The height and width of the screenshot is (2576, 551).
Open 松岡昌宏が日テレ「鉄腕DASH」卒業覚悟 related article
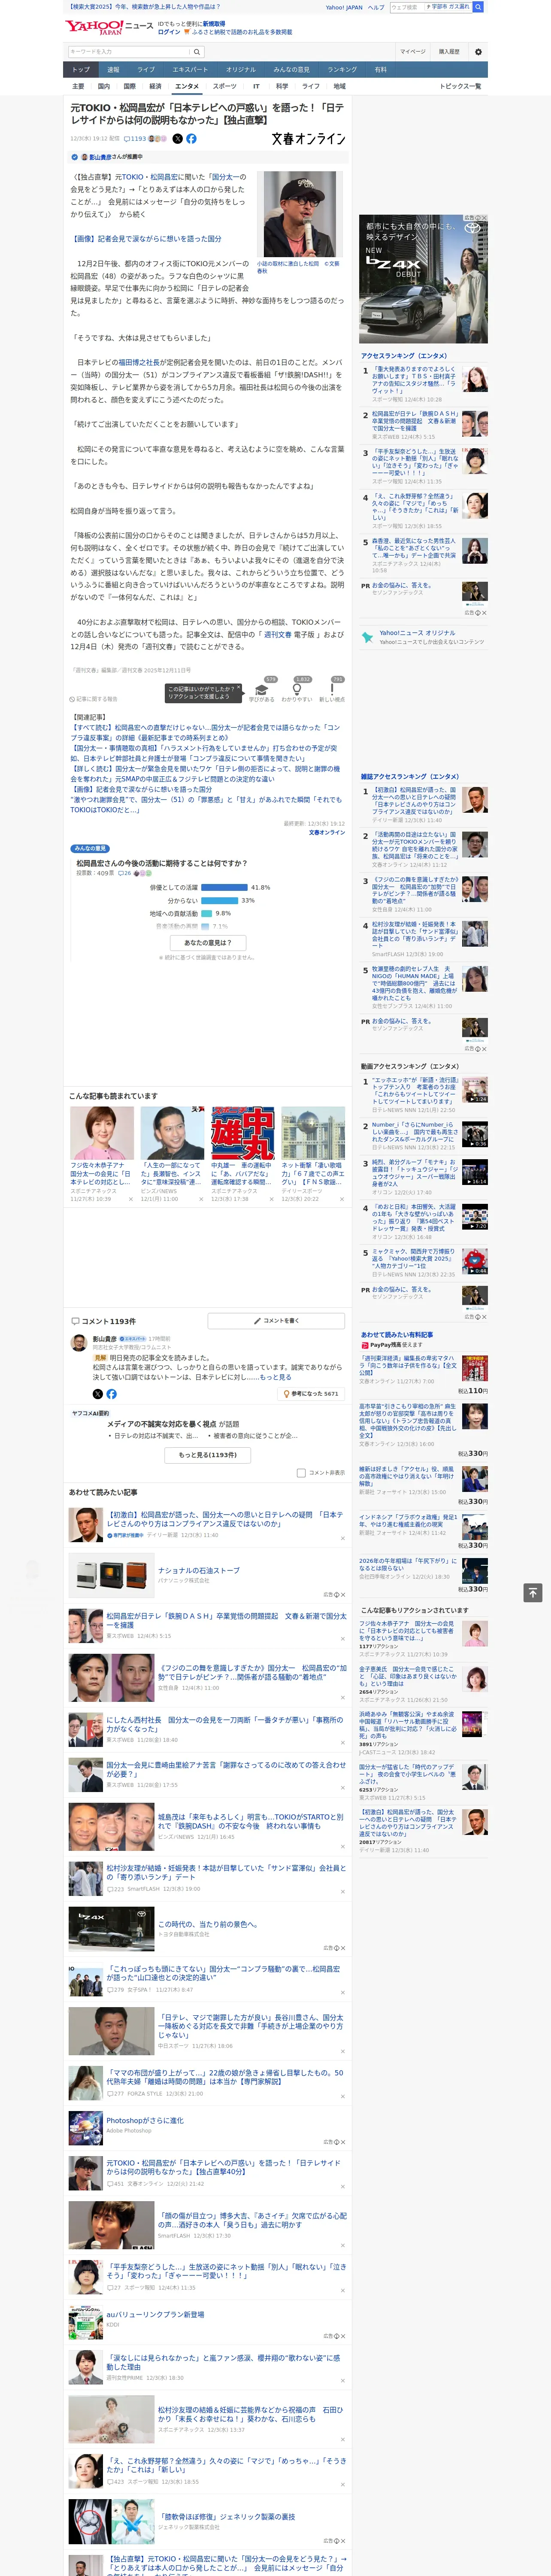click(226, 1619)
